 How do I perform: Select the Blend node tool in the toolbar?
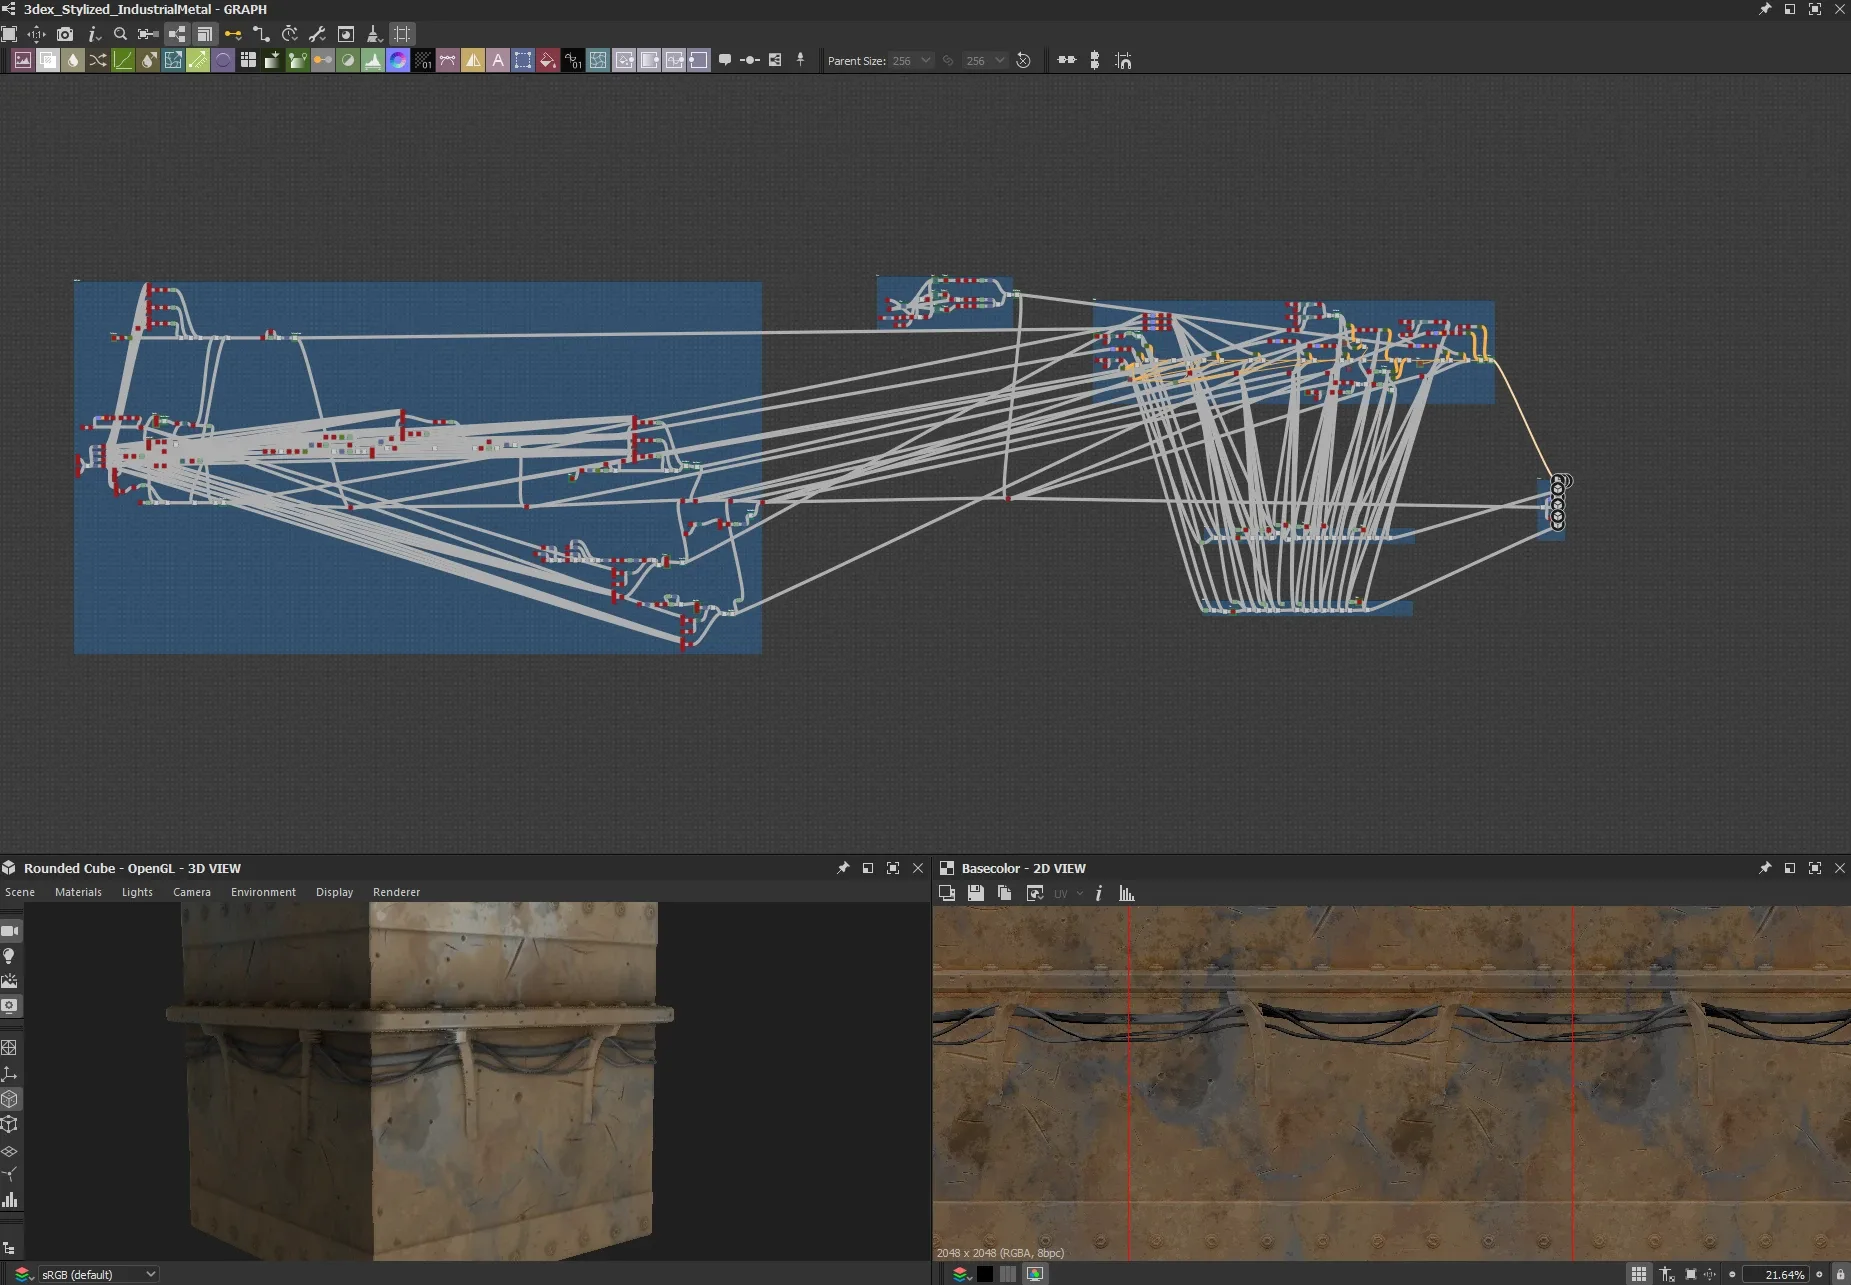47,60
